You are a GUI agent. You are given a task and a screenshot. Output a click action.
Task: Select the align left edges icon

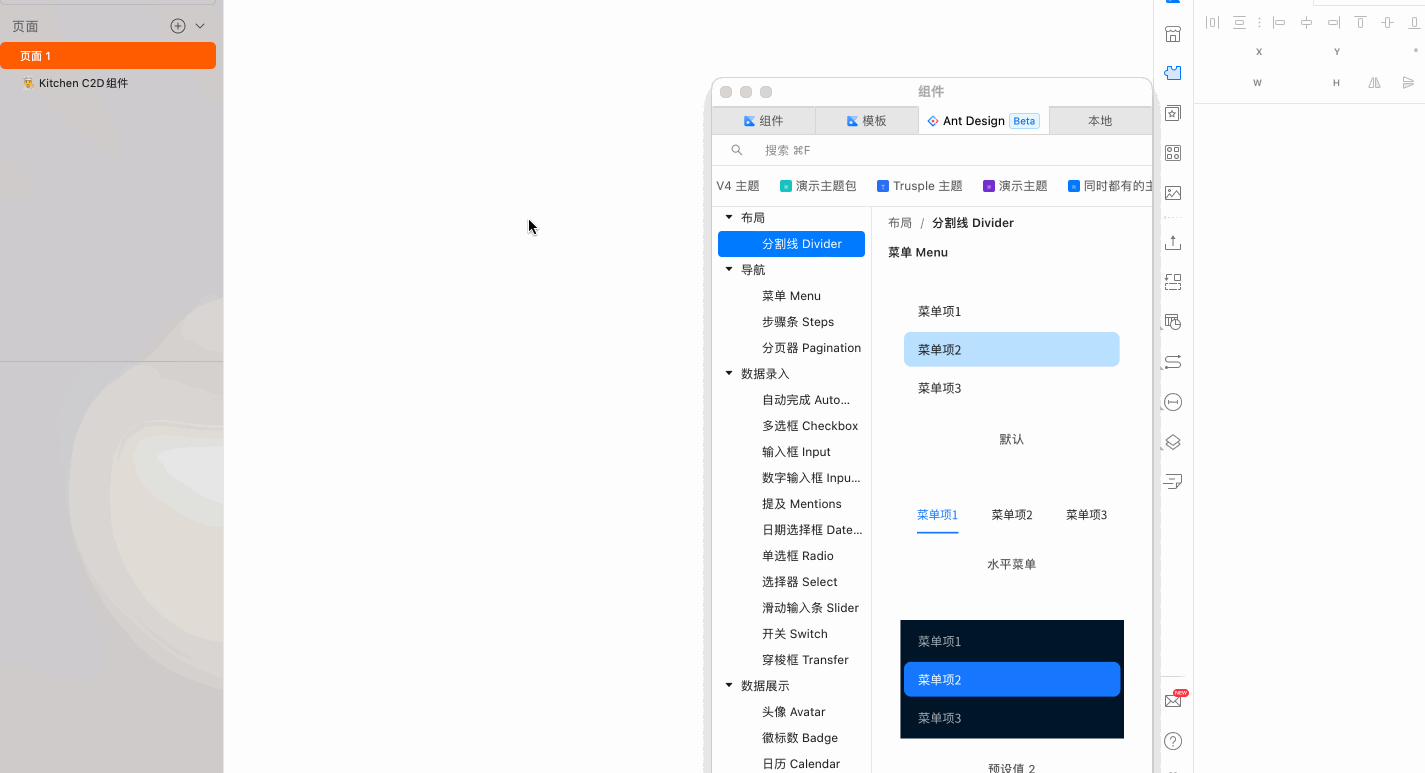pyautogui.click(x=1278, y=22)
